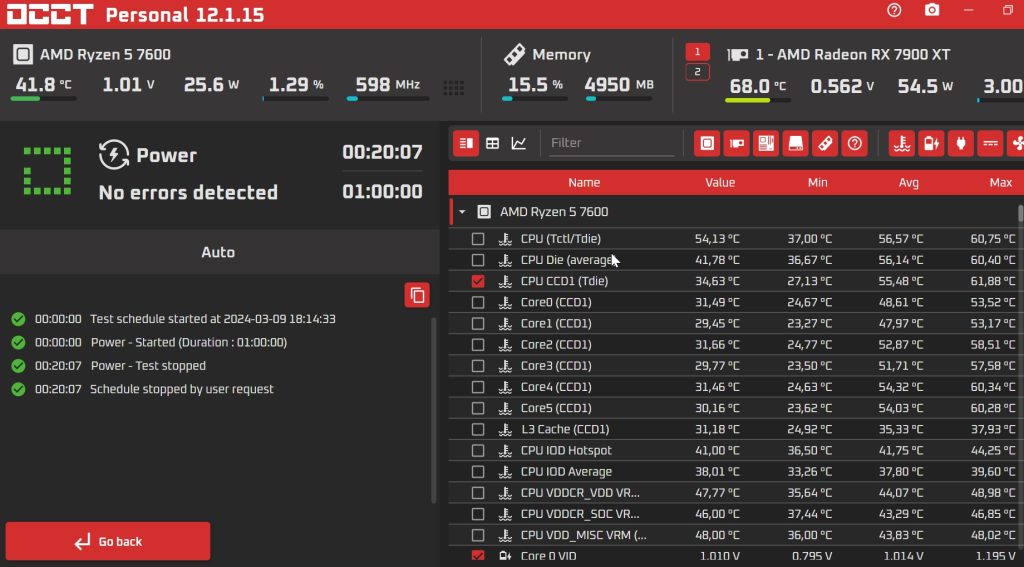Click the CPU core grid dots icon

click(453, 88)
